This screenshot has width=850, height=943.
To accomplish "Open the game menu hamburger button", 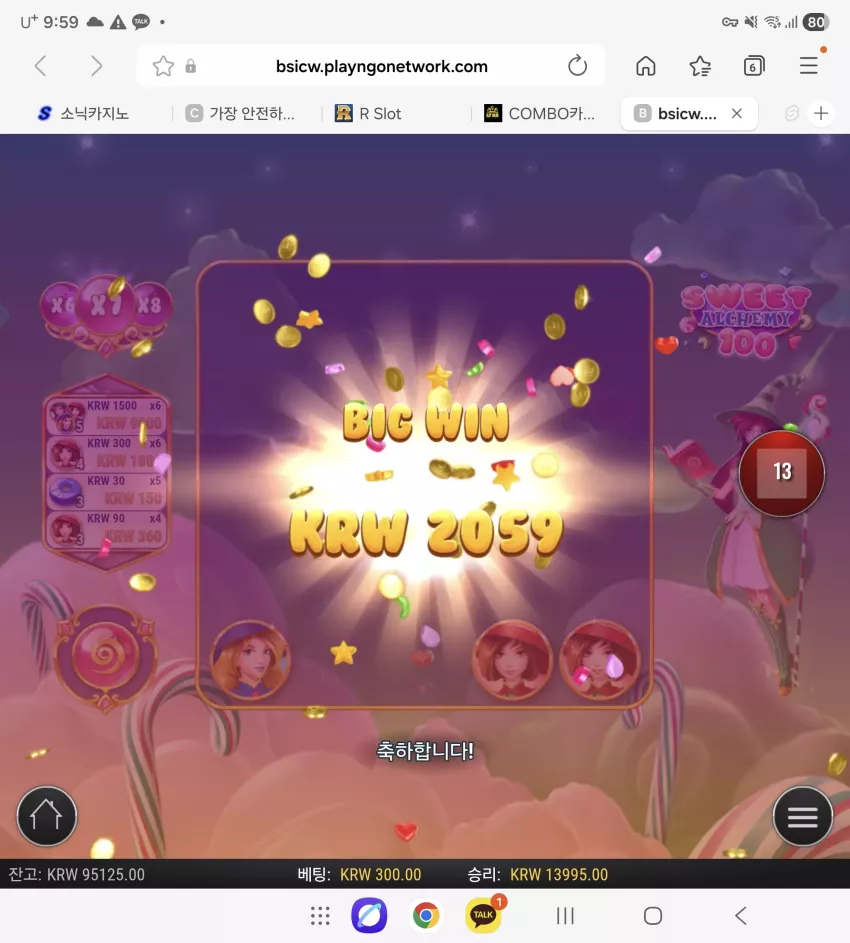I will (802, 816).
